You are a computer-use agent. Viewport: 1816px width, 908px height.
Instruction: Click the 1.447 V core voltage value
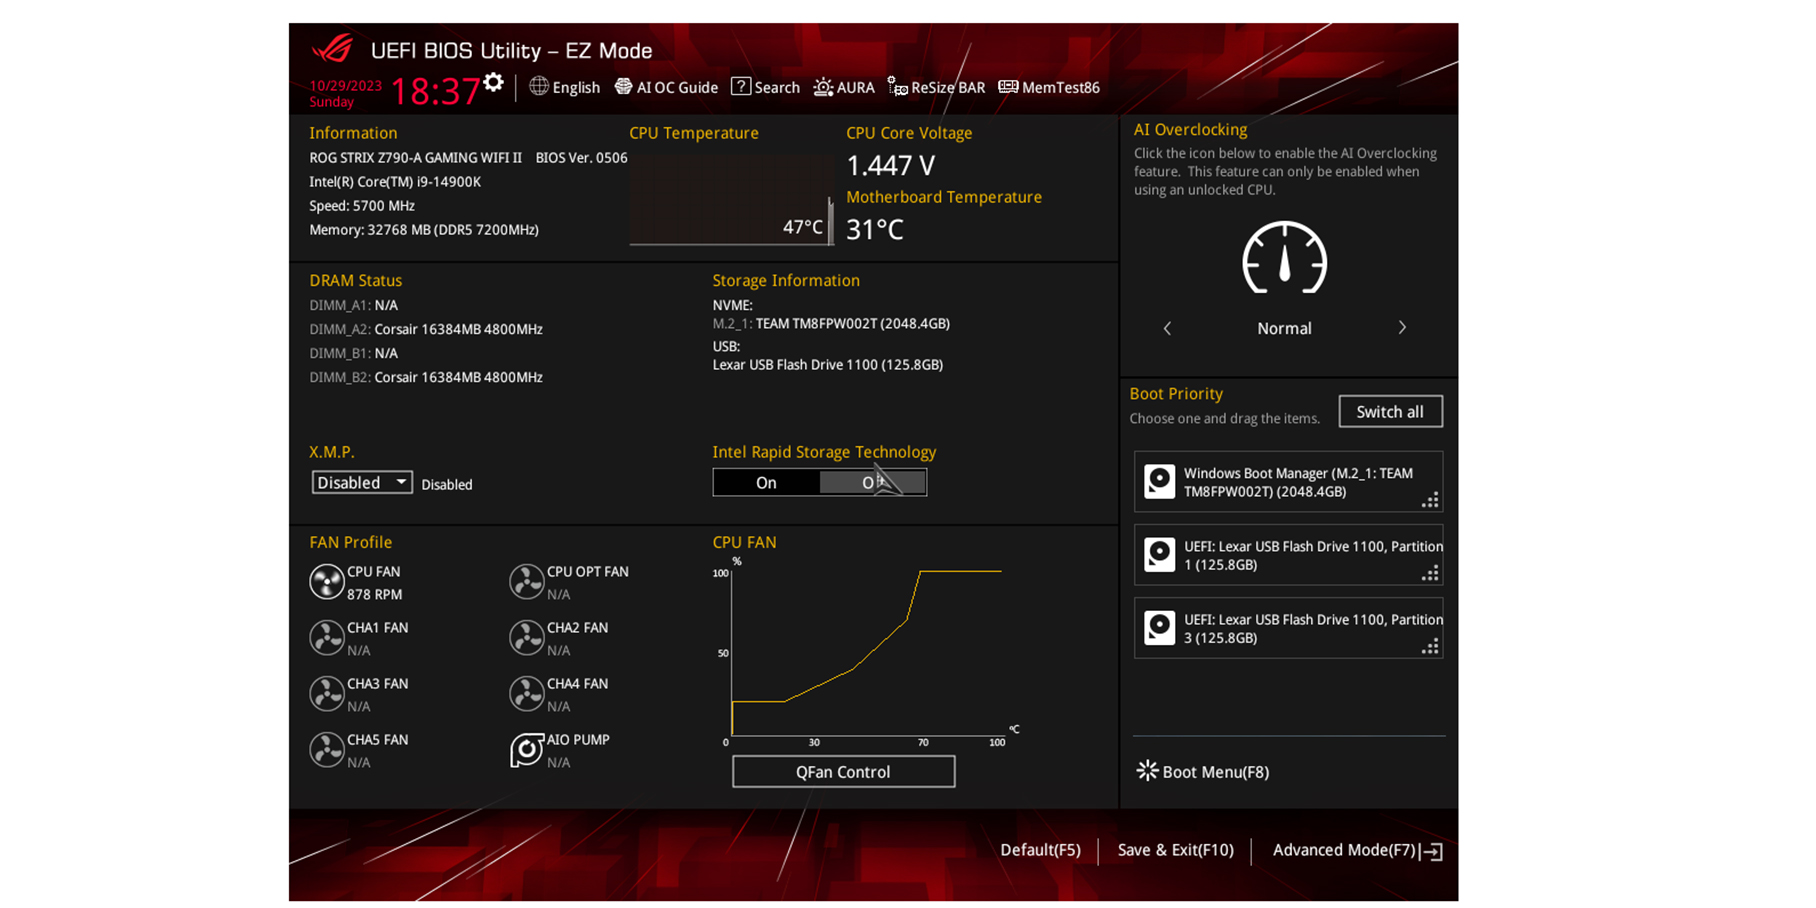890,165
